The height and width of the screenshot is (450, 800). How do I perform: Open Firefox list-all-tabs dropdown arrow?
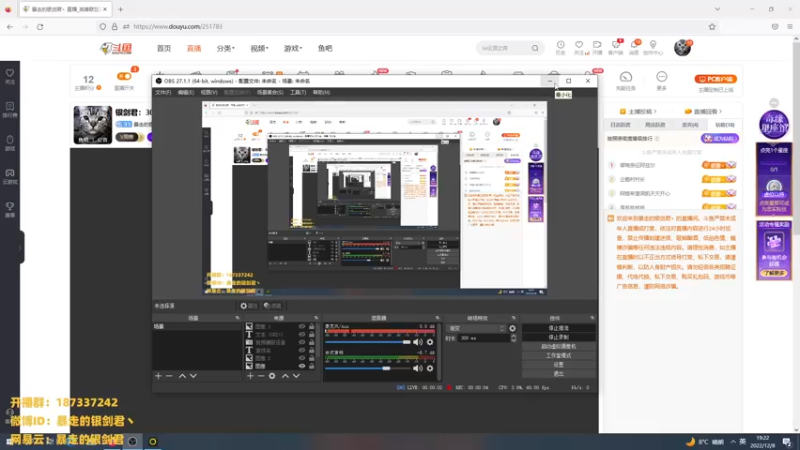tap(717, 9)
